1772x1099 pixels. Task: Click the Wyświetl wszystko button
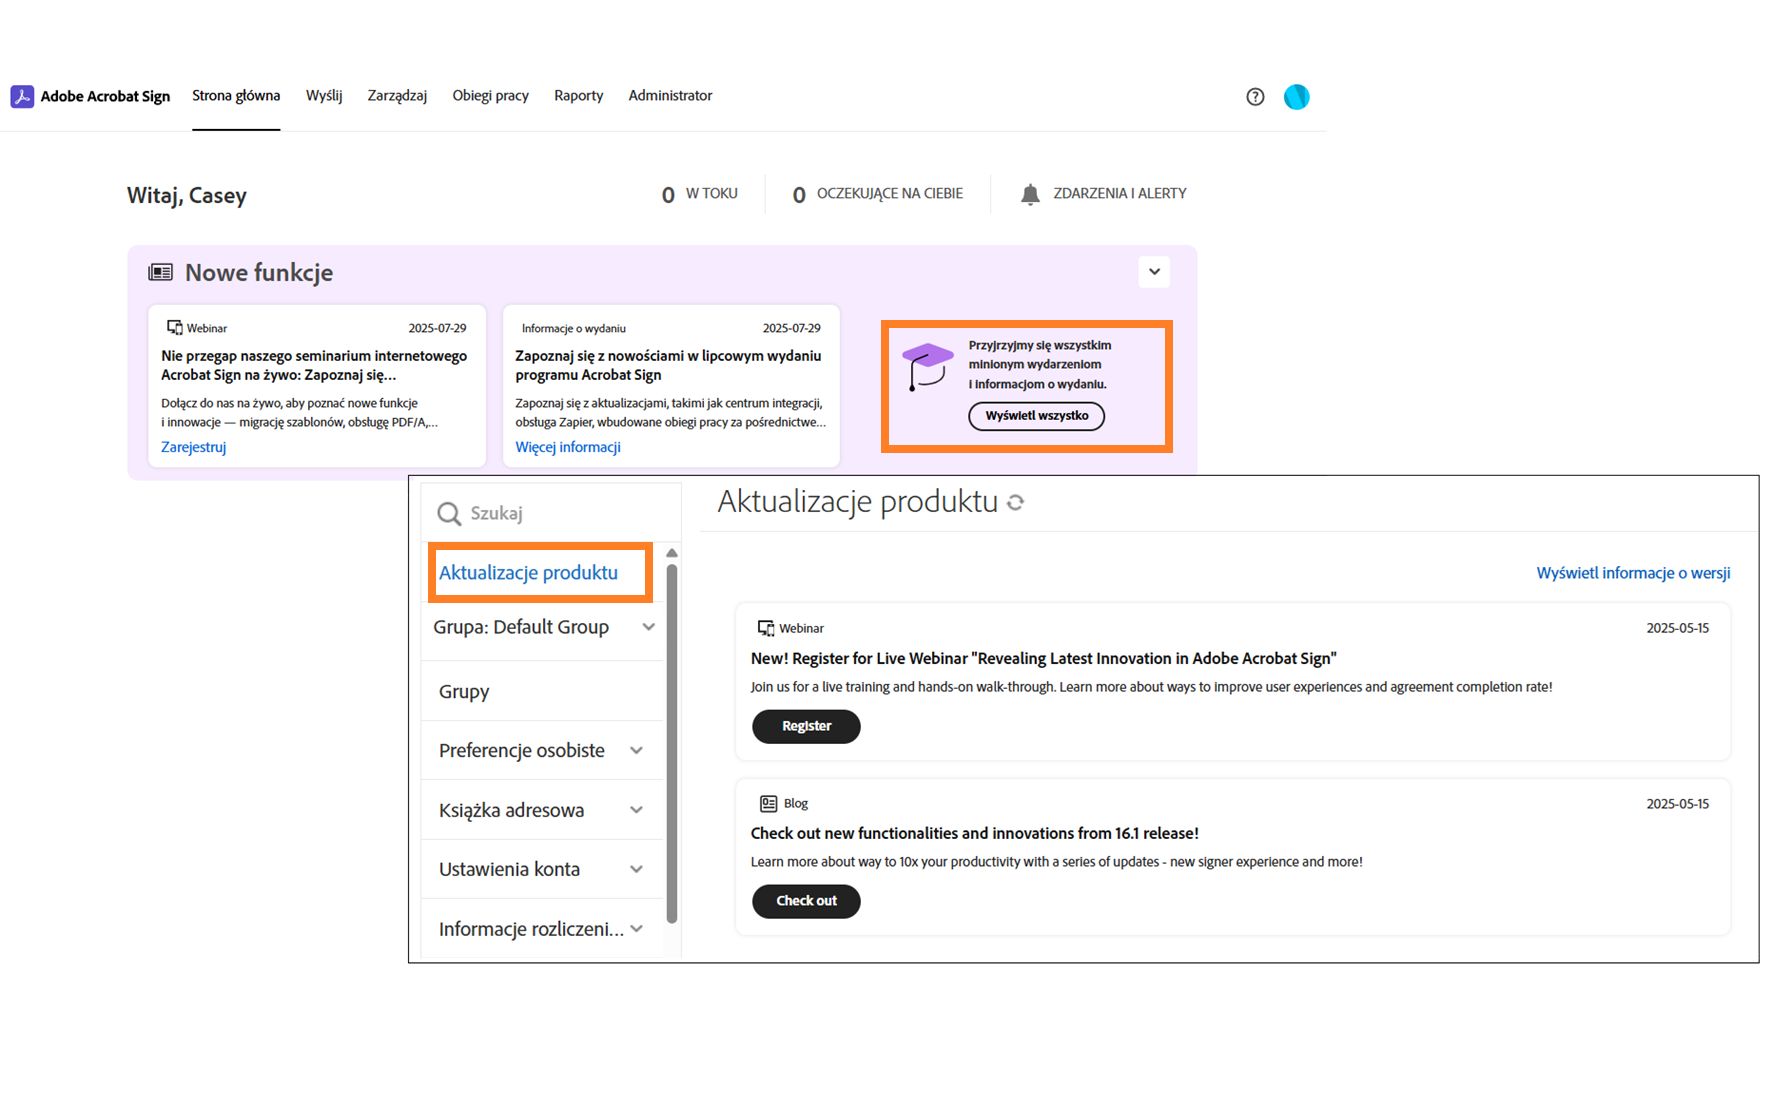tap(1037, 416)
